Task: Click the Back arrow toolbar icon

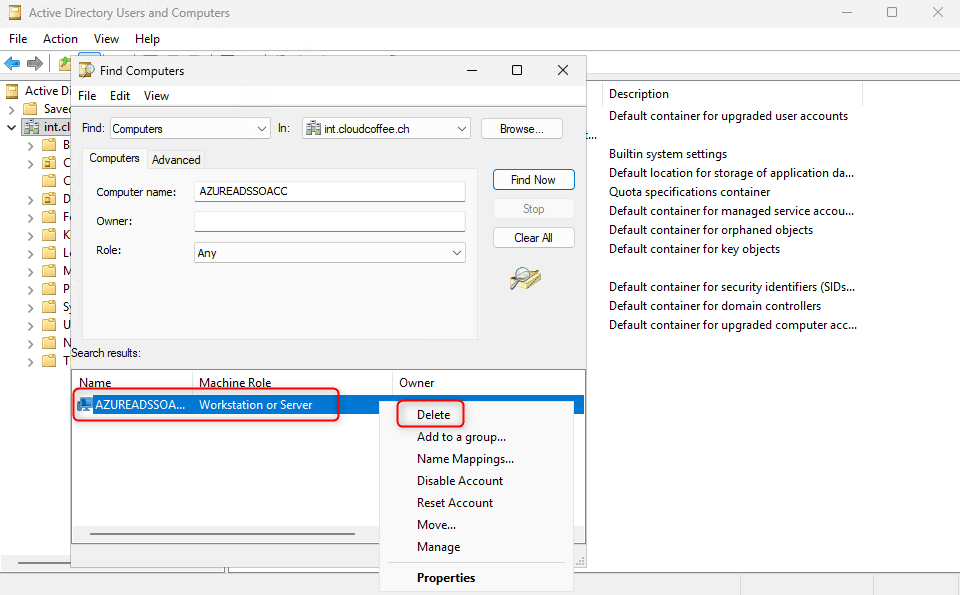Action: tap(12, 64)
